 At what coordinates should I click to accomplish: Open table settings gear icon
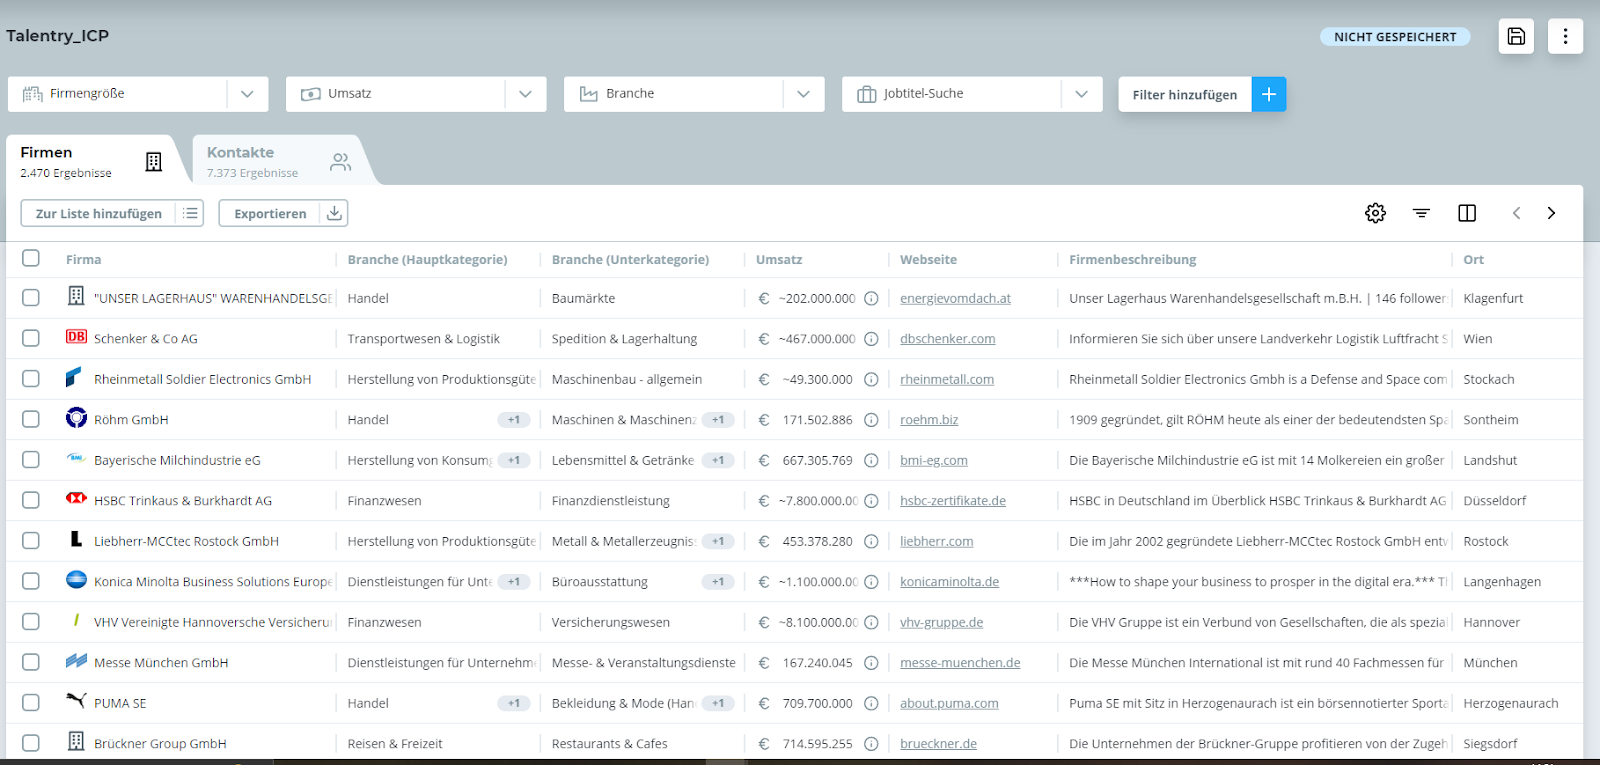1375,213
